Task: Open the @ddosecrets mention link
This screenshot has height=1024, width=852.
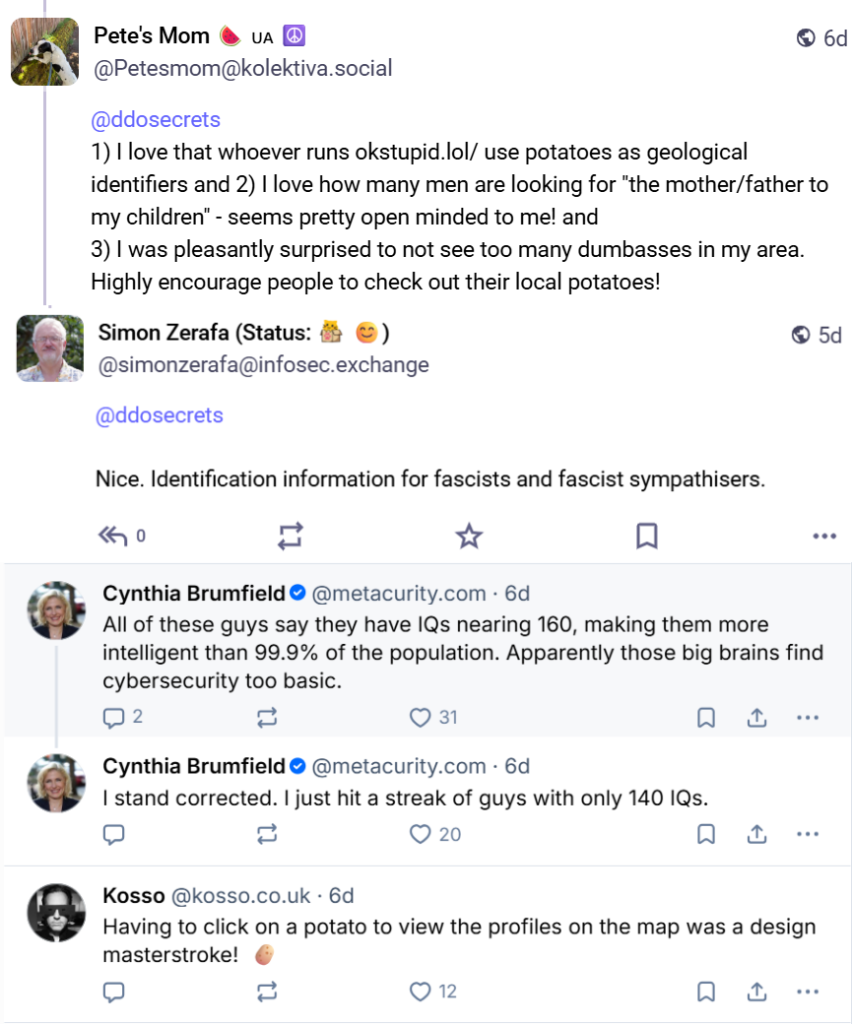Action: 156,119
